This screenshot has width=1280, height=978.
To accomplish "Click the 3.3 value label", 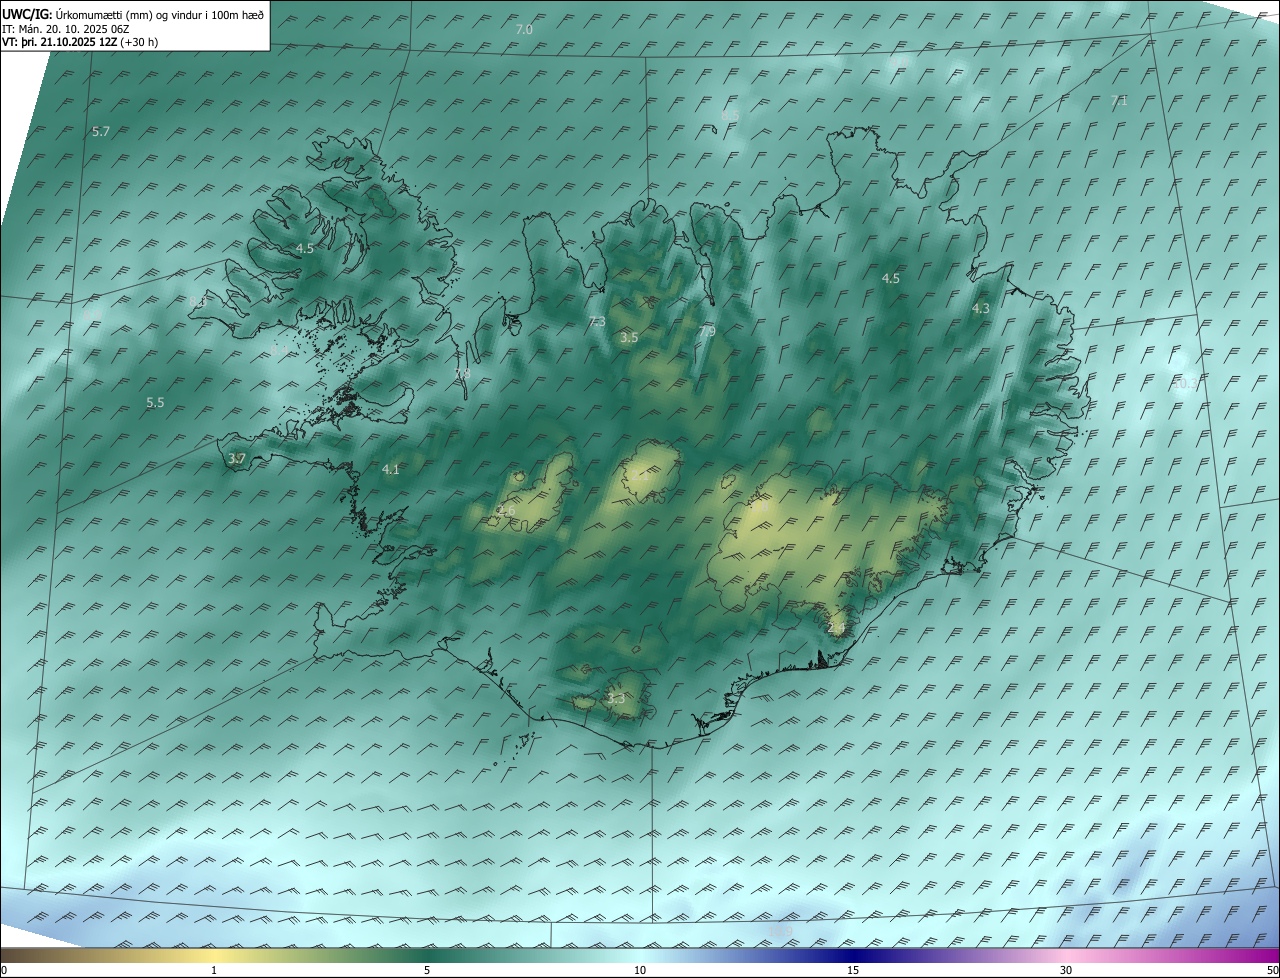I will [616, 699].
